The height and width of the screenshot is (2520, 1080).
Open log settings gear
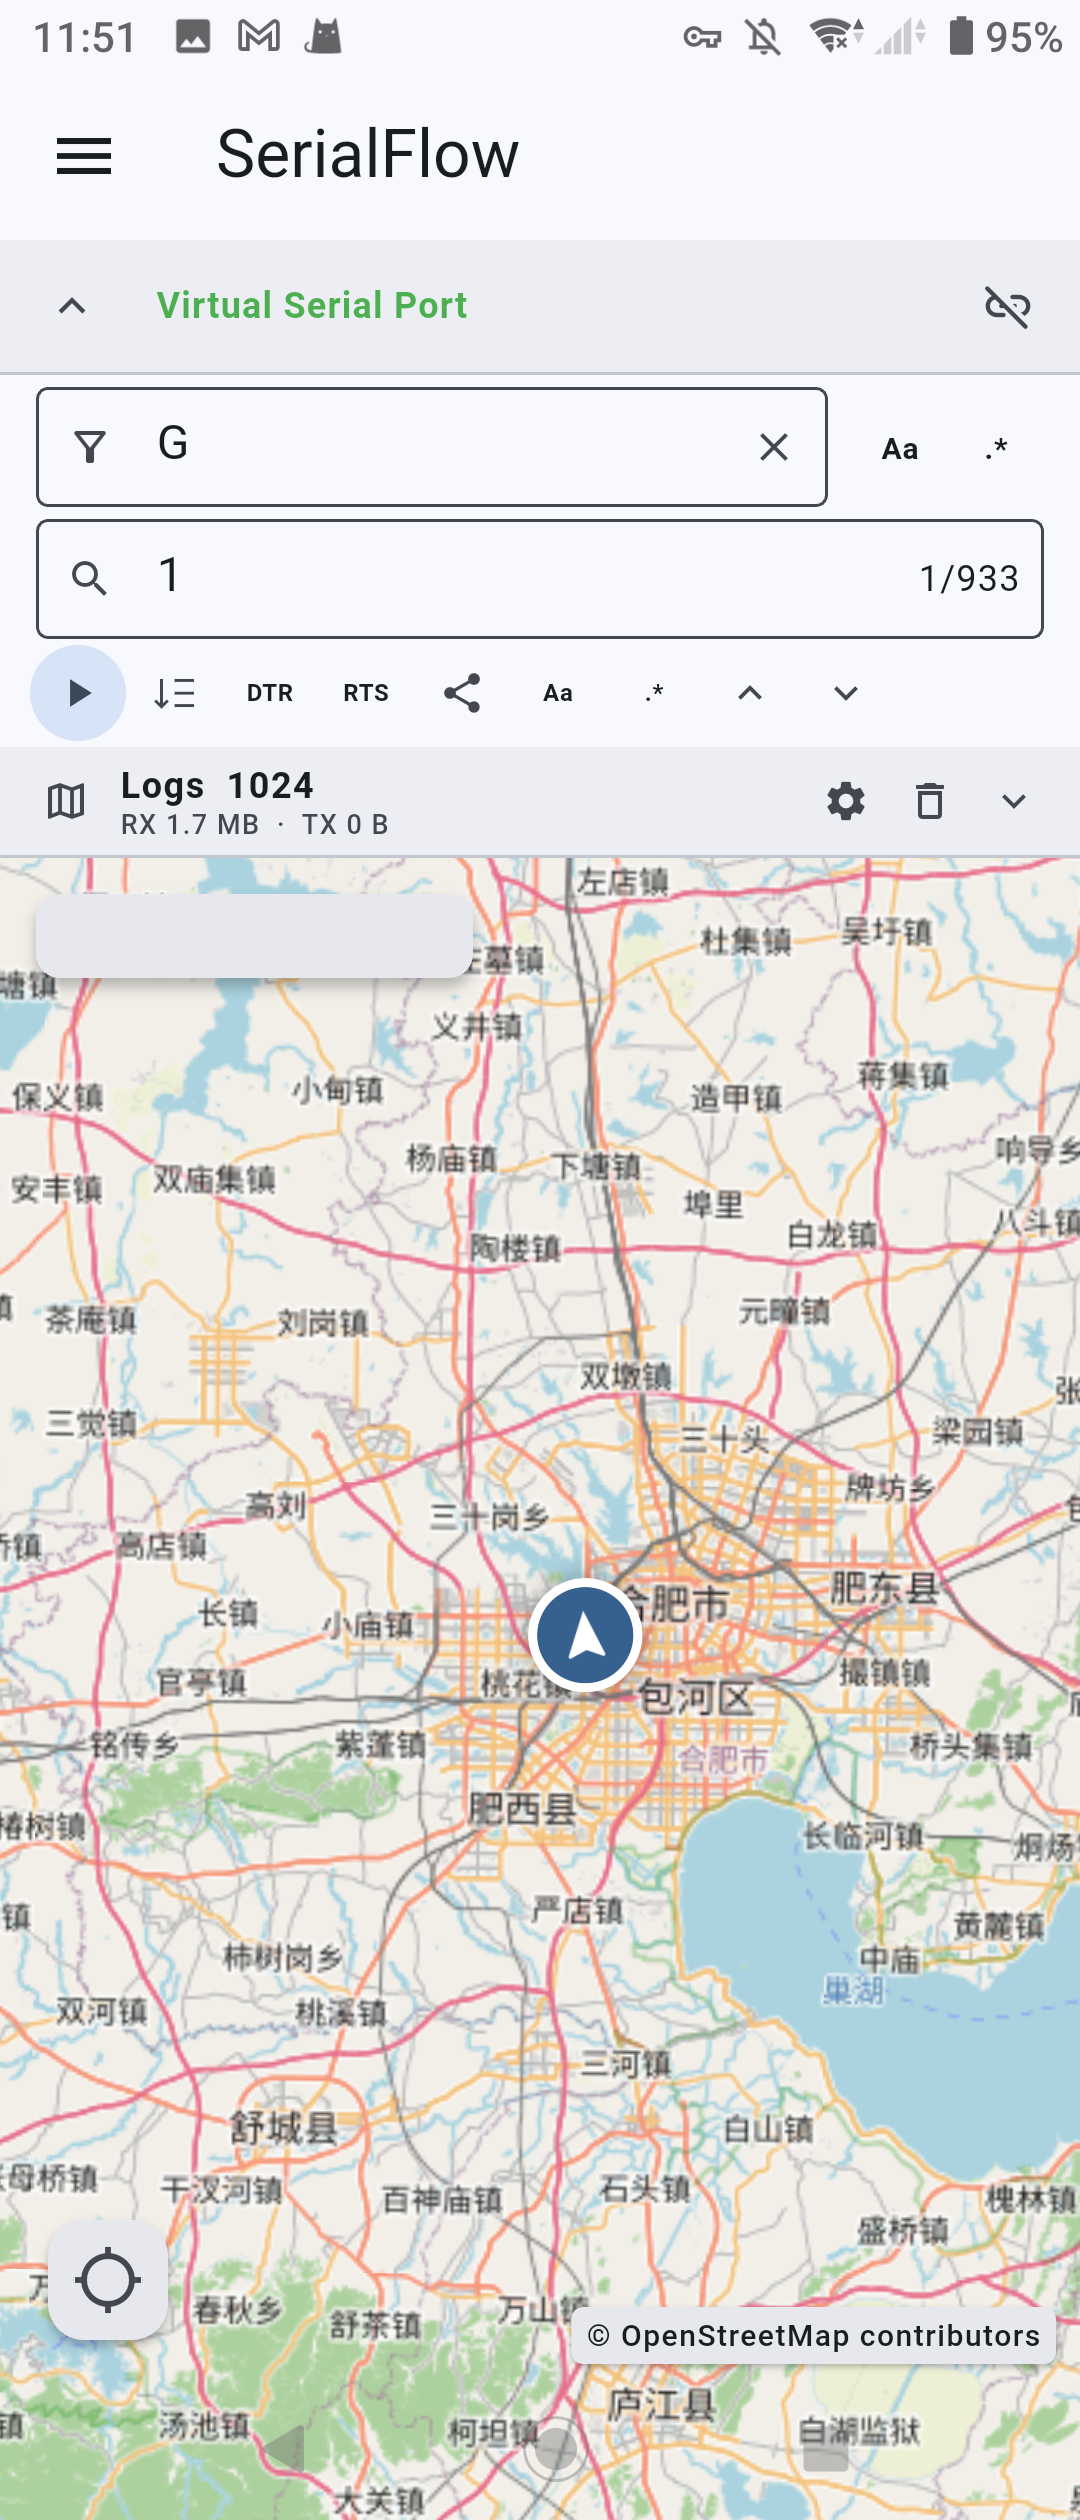[846, 801]
